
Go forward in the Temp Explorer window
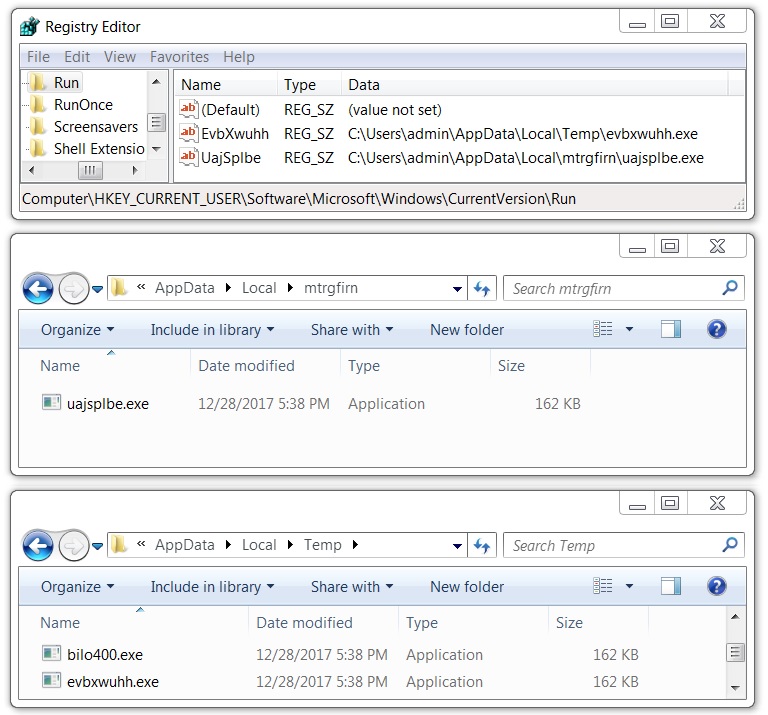(x=73, y=546)
